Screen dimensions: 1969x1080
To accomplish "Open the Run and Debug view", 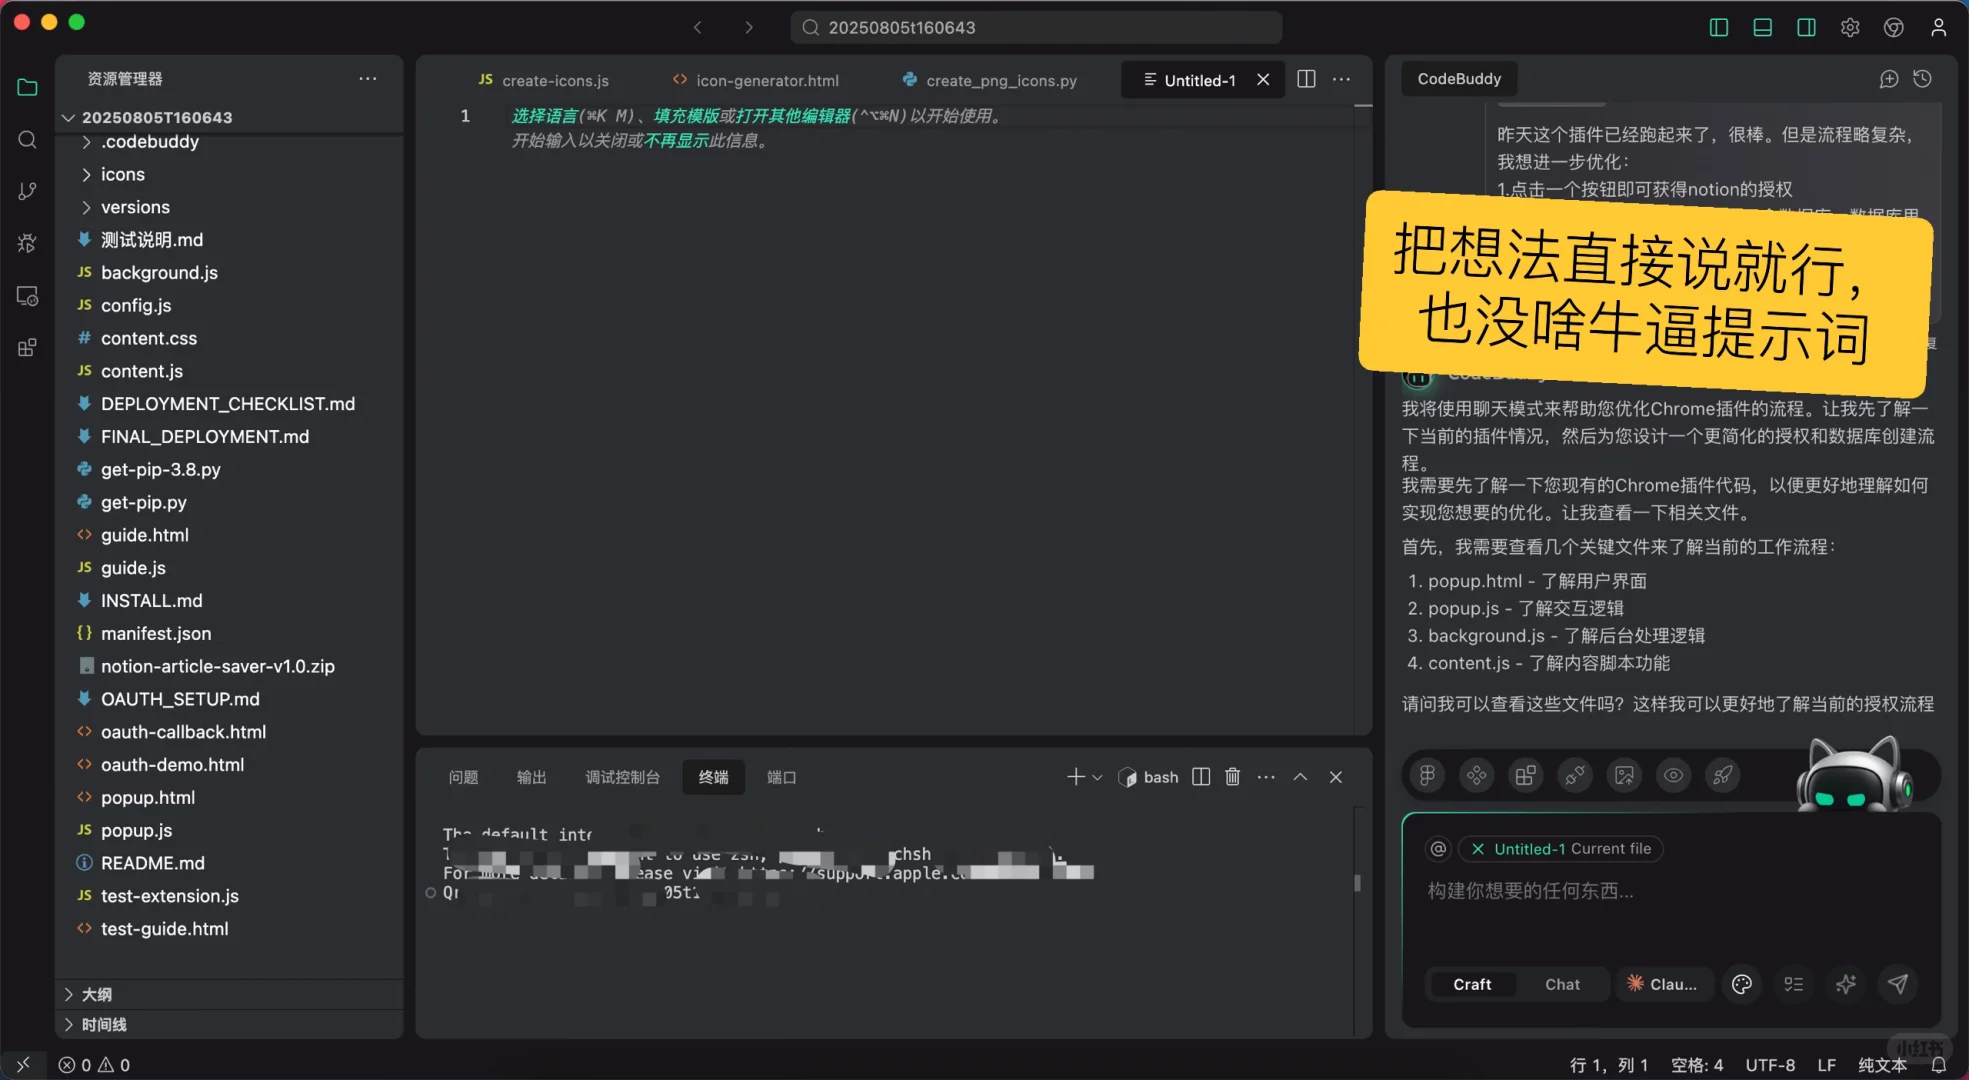I will (27, 242).
